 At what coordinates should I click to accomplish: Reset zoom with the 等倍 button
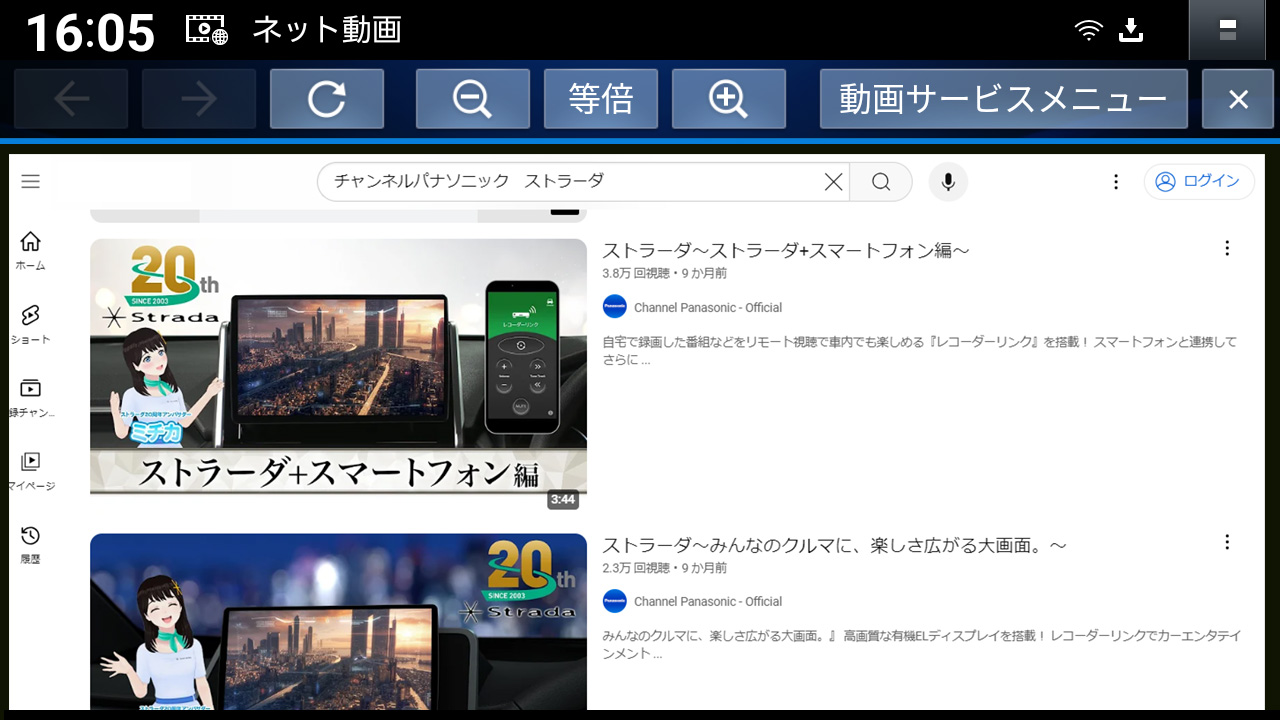tap(601, 99)
